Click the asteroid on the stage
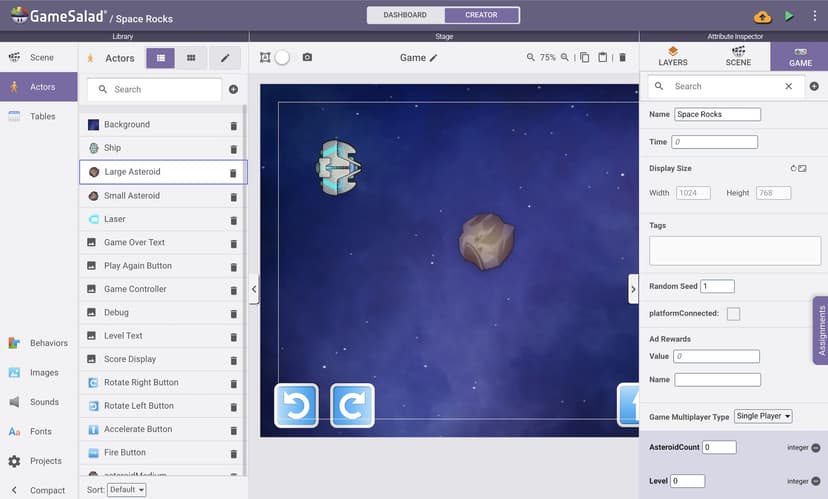This screenshot has height=499, width=828. click(x=486, y=242)
